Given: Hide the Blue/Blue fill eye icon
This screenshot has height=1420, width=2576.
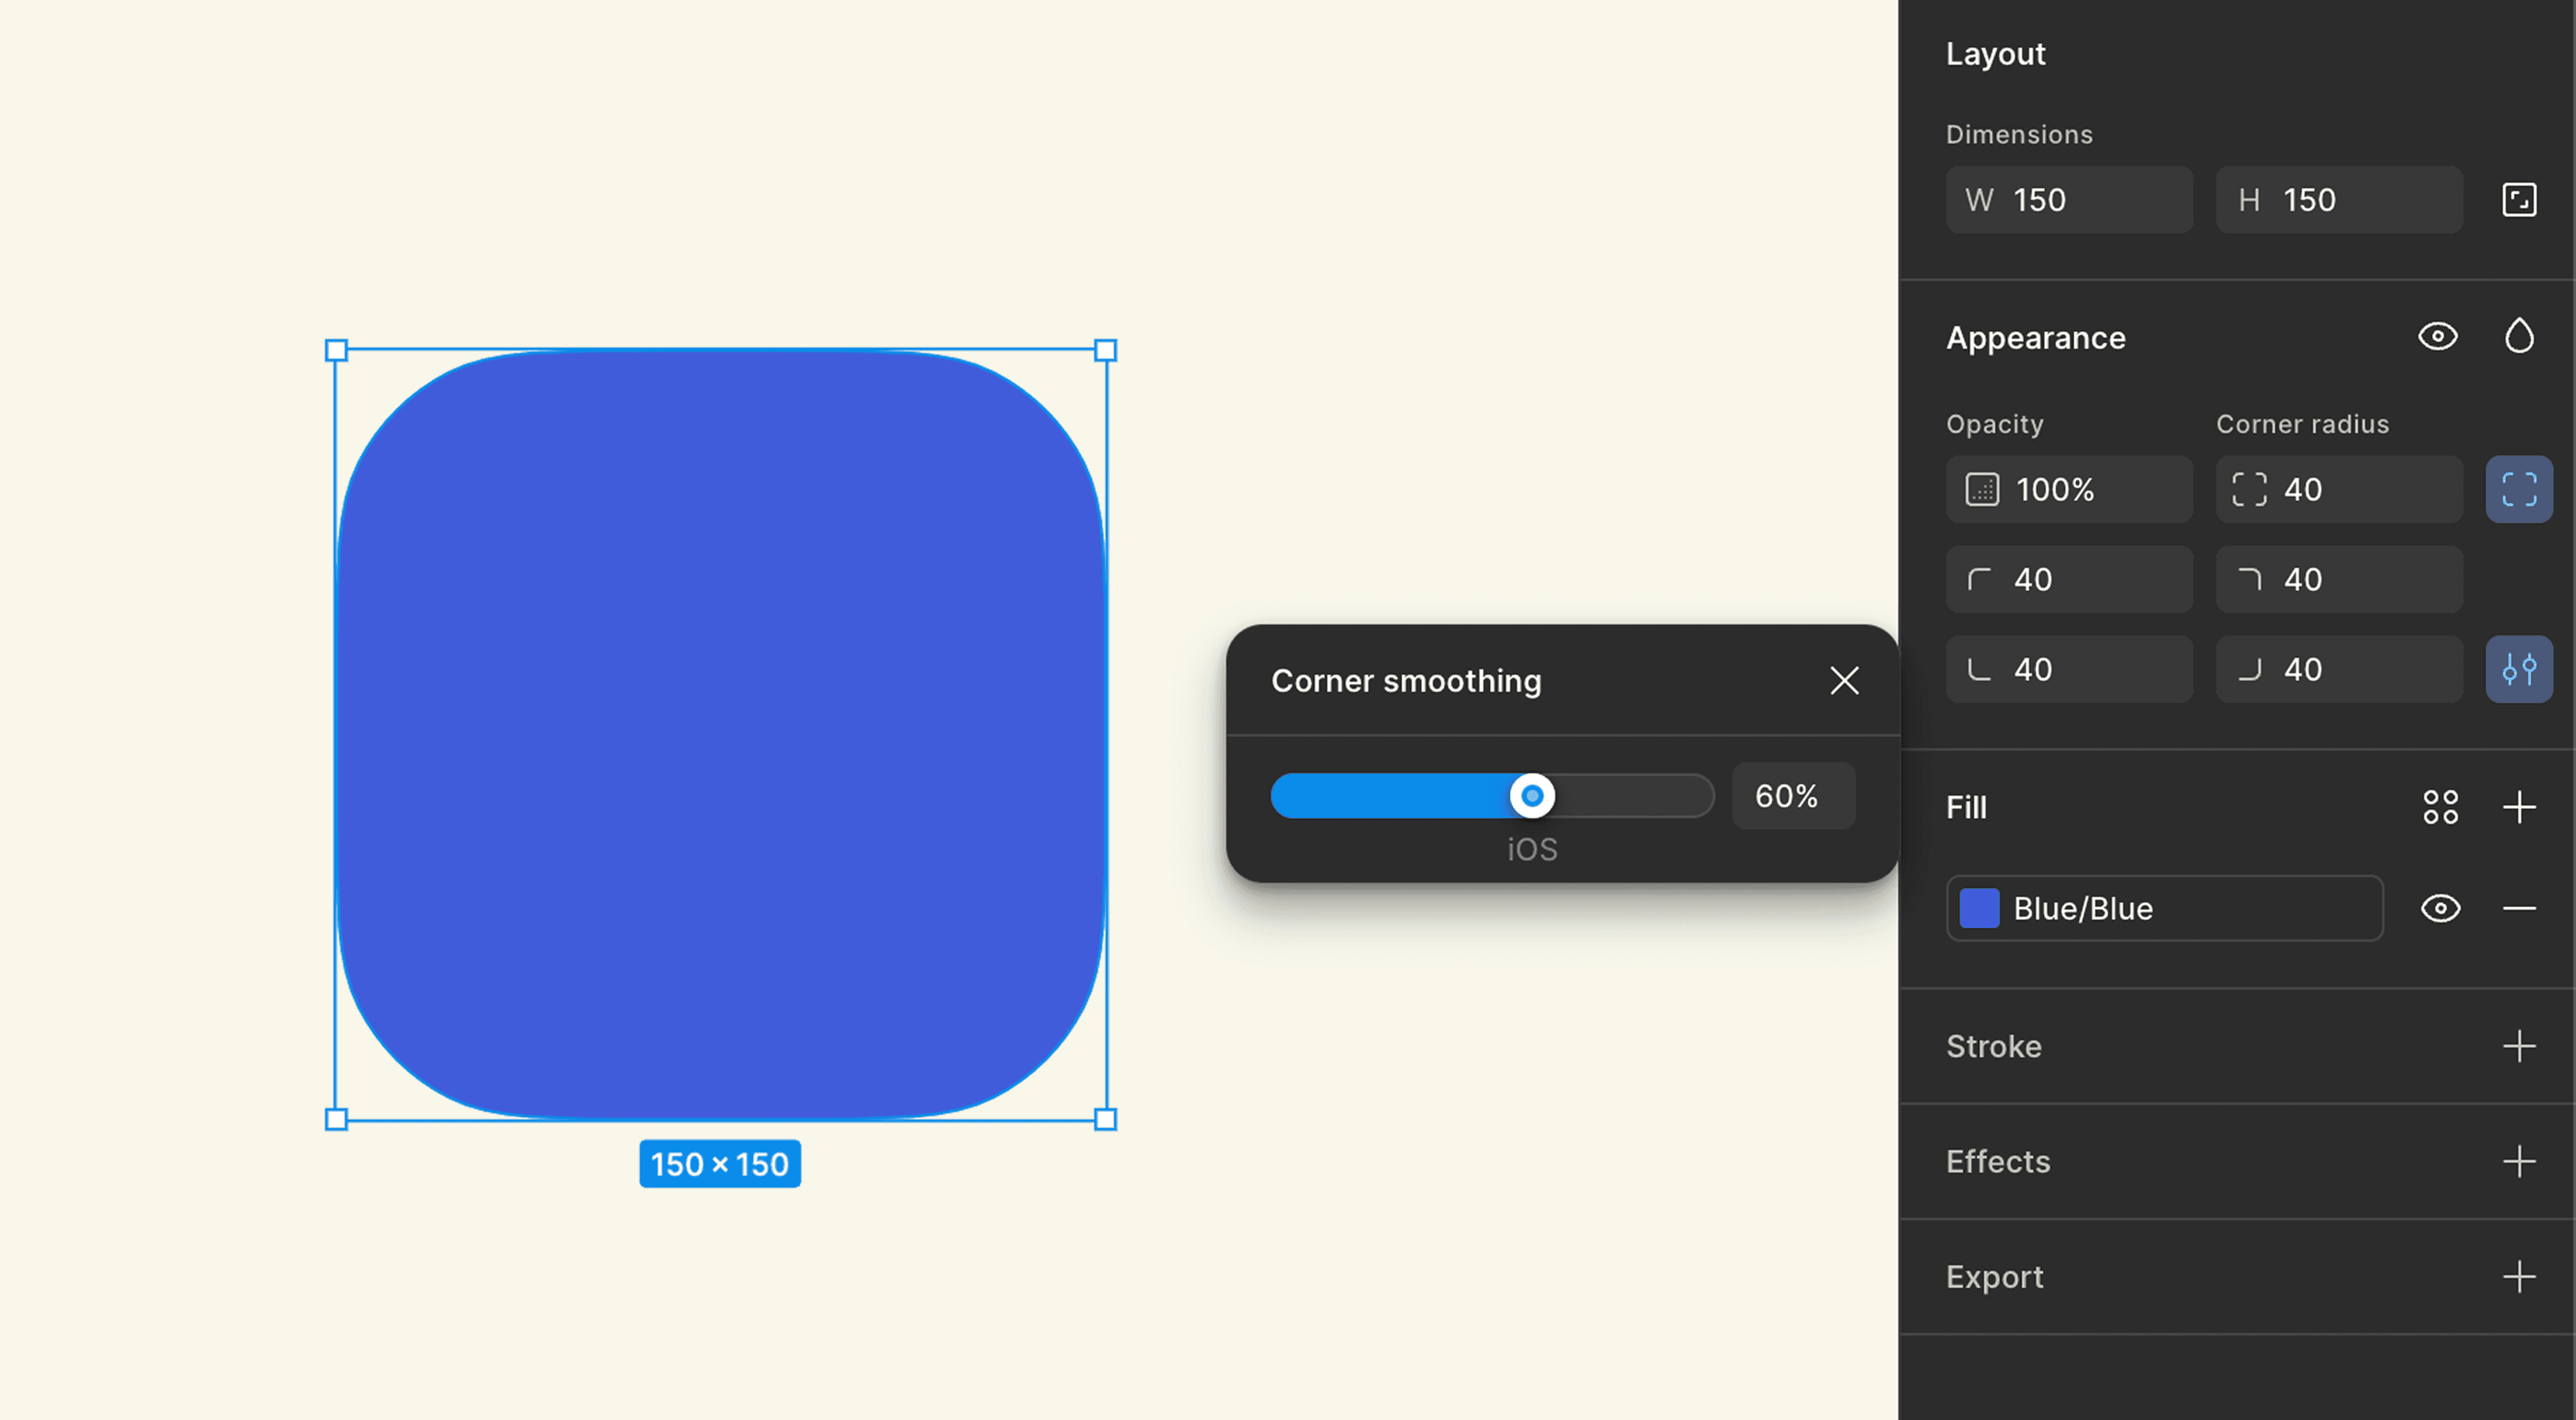Looking at the screenshot, I should coord(2440,908).
